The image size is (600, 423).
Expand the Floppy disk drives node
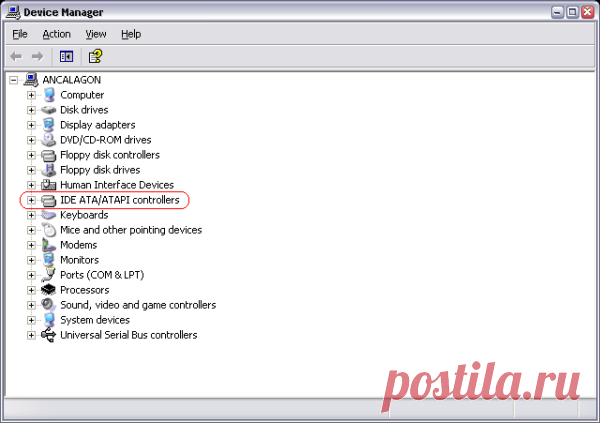coord(31,170)
